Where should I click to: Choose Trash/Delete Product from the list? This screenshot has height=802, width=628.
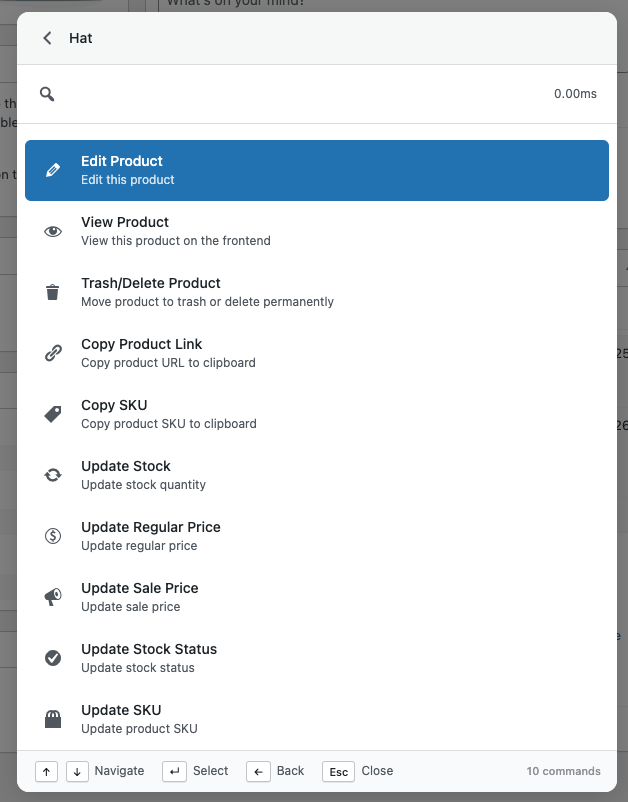316,292
